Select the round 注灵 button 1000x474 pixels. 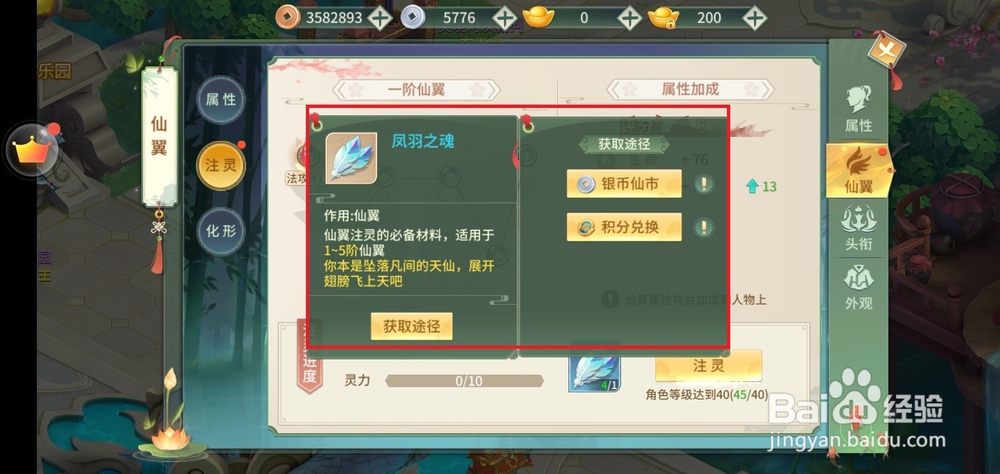pos(221,166)
